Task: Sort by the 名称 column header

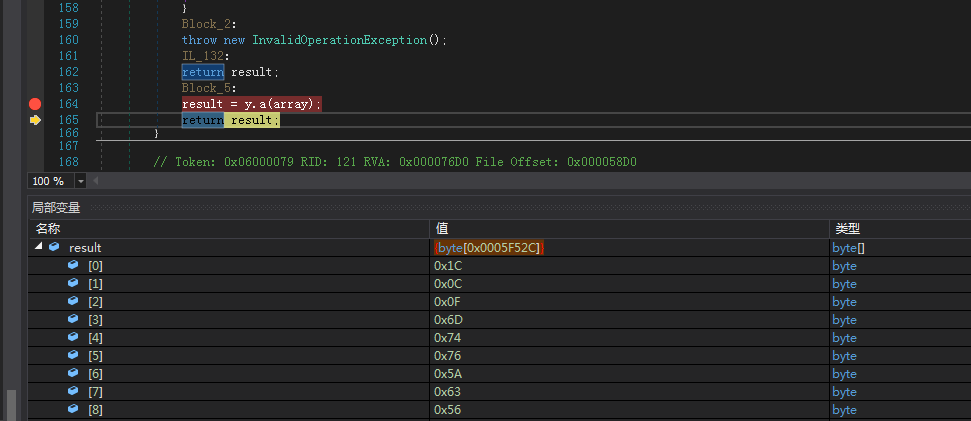Action: coord(229,229)
